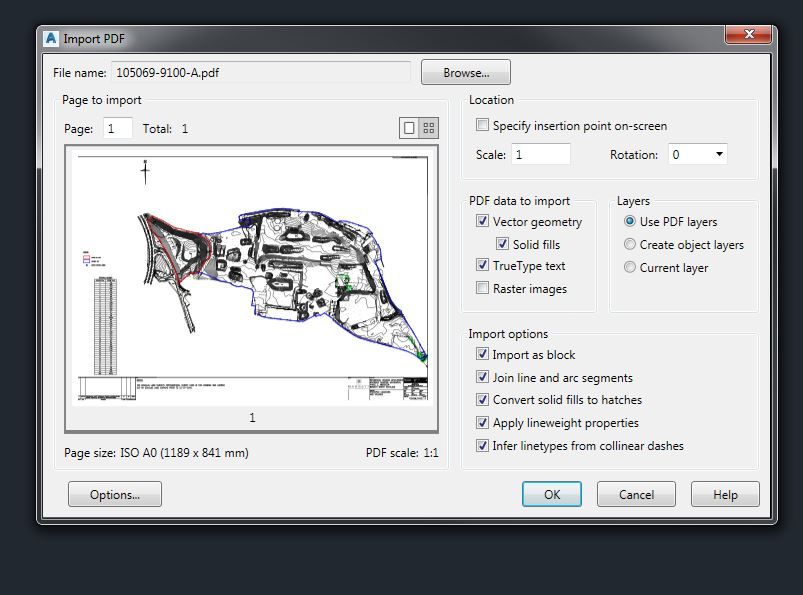803x595 pixels.
Task: Select Use PDF layers option
Action: (630, 222)
